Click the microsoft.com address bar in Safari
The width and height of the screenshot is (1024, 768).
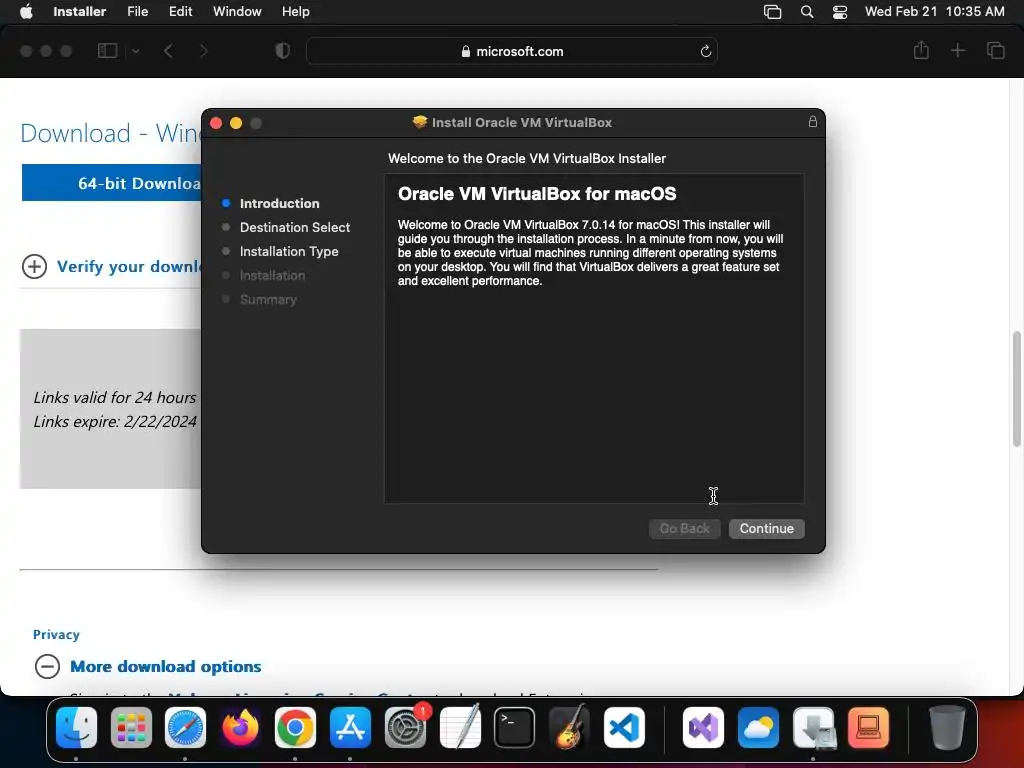[511, 51]
